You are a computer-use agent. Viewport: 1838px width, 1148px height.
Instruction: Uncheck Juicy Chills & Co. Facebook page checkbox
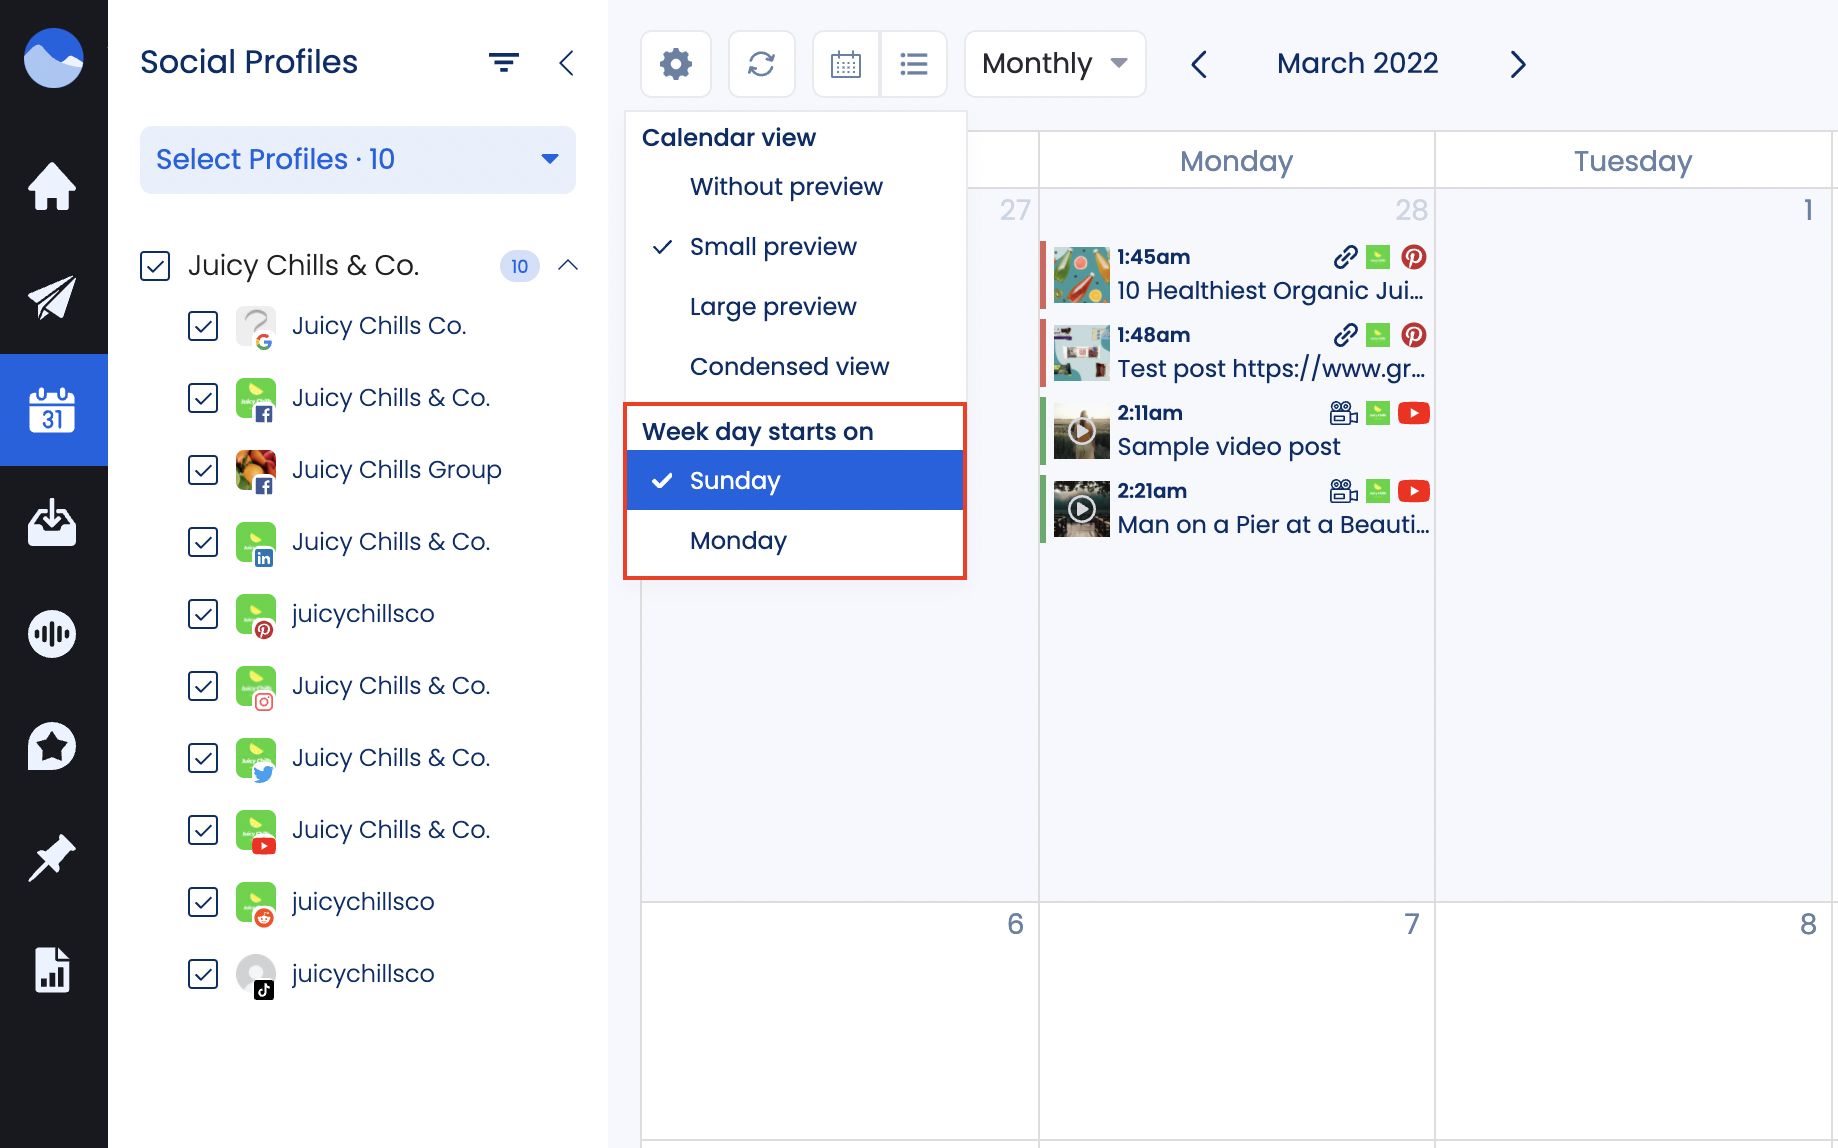click(203, 398)
